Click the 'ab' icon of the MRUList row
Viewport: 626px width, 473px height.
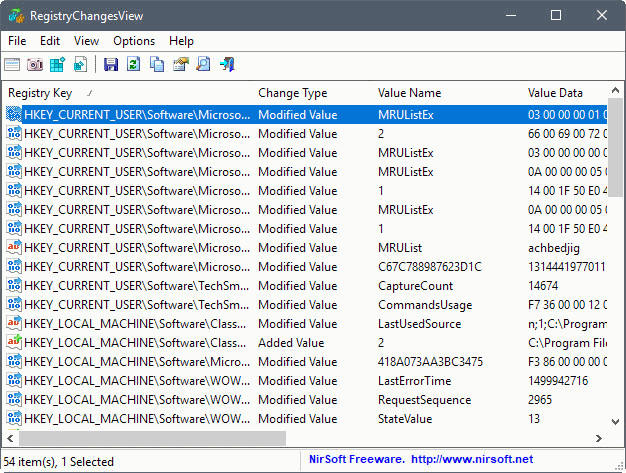[14, 247]
